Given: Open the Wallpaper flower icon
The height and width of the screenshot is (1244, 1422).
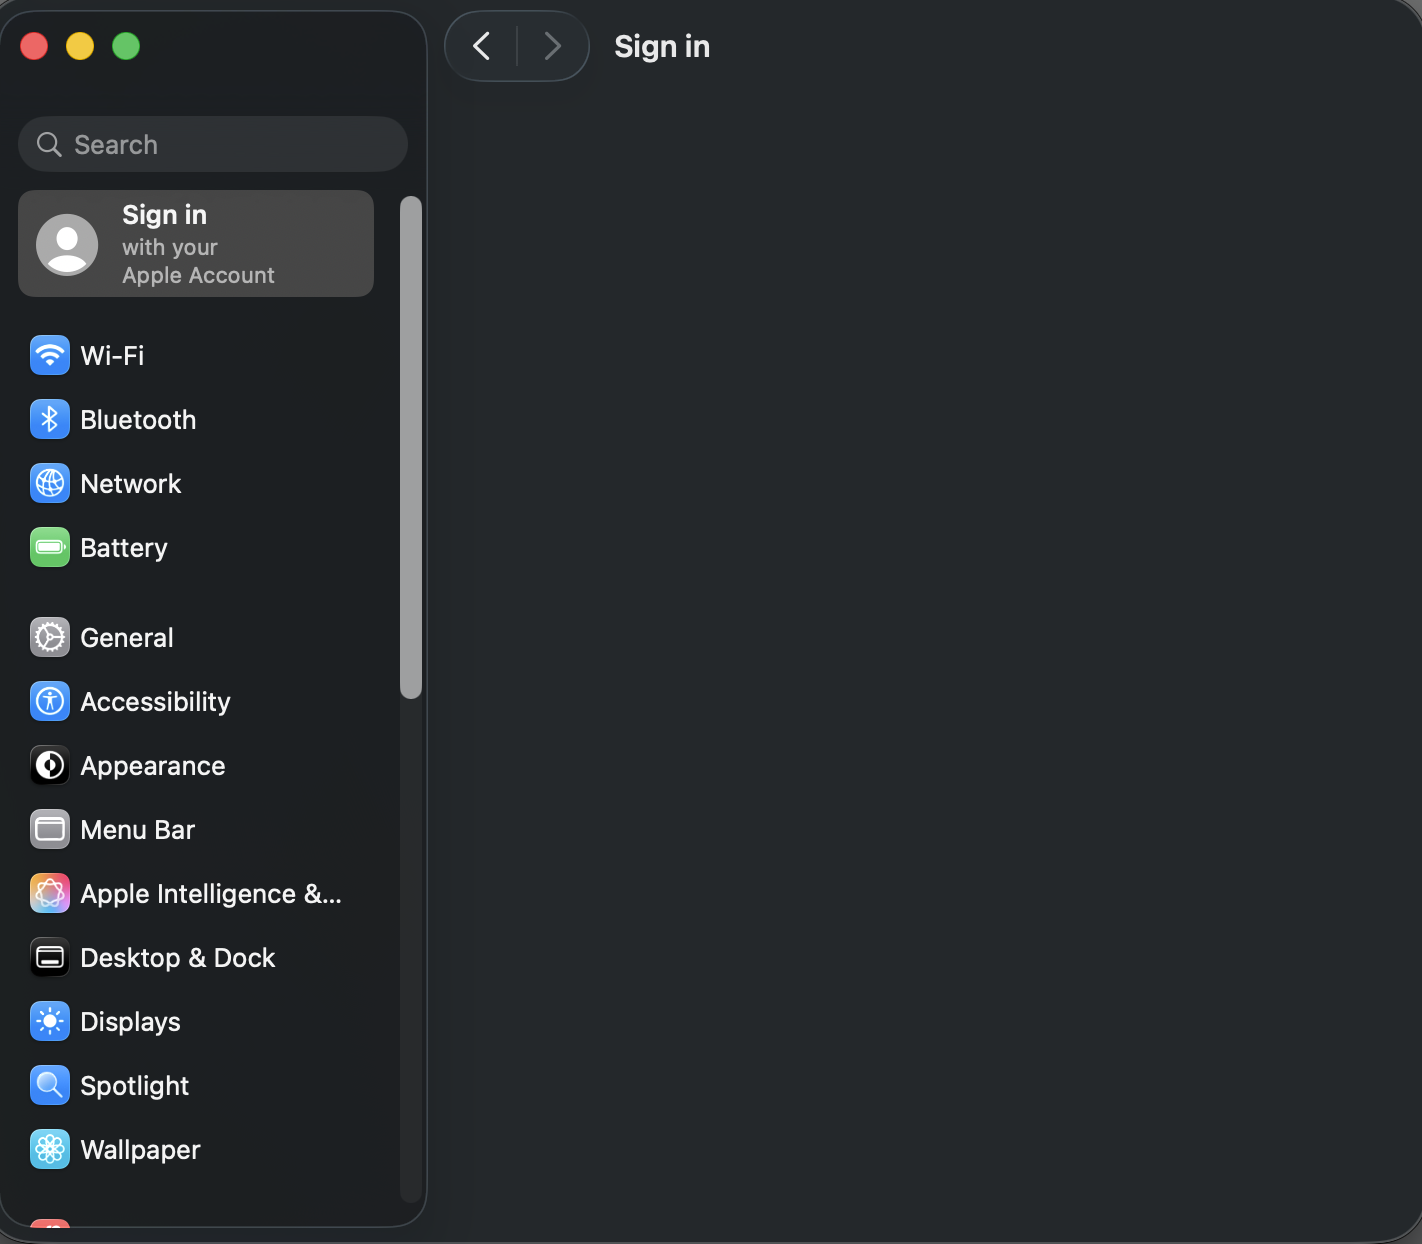Looking at the screenshot, I should [x=50, y=1149].
